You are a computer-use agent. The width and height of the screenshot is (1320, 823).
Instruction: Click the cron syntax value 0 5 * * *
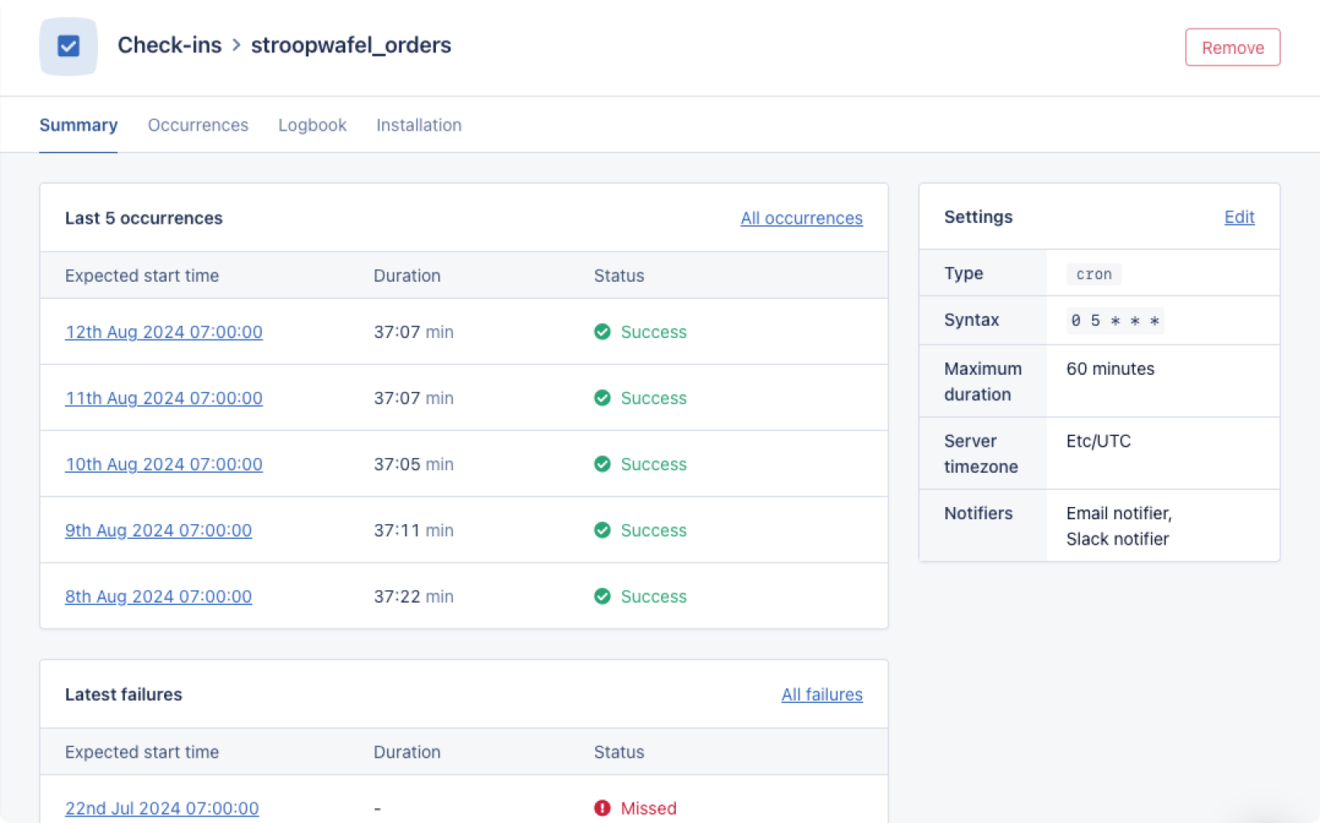(x=1115, y=321)
